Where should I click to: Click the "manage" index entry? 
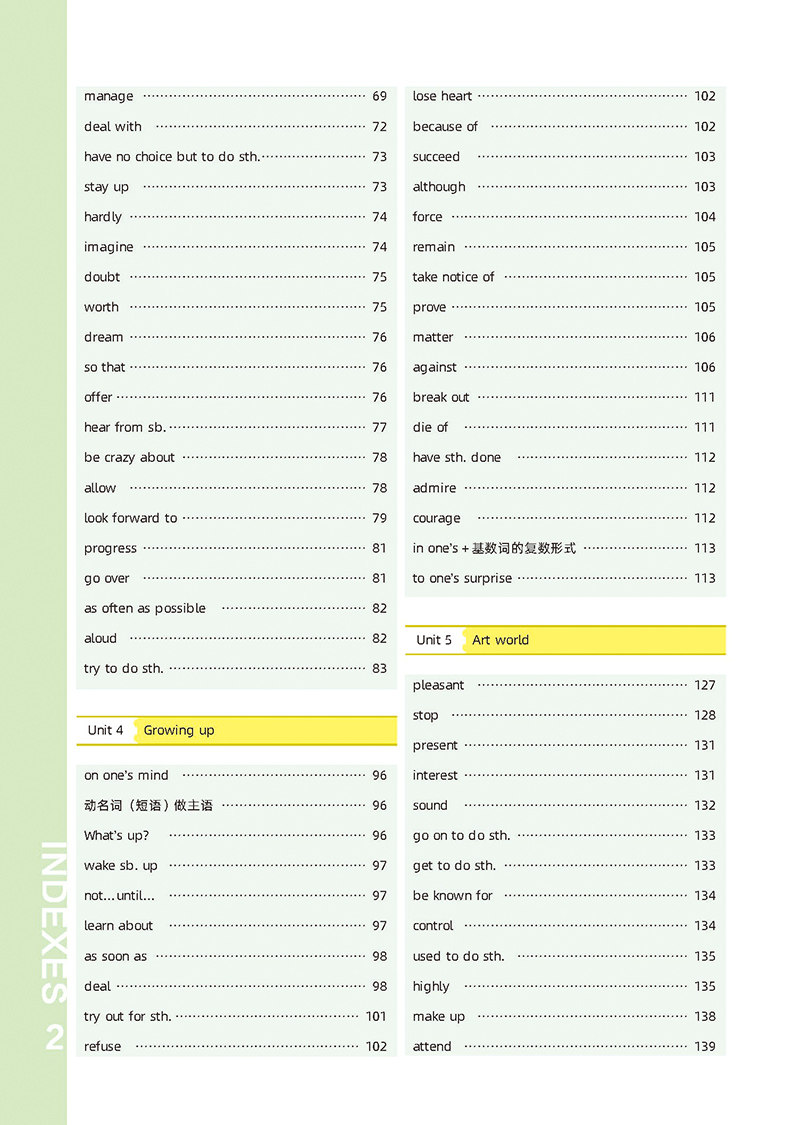[x=109, y=97]
